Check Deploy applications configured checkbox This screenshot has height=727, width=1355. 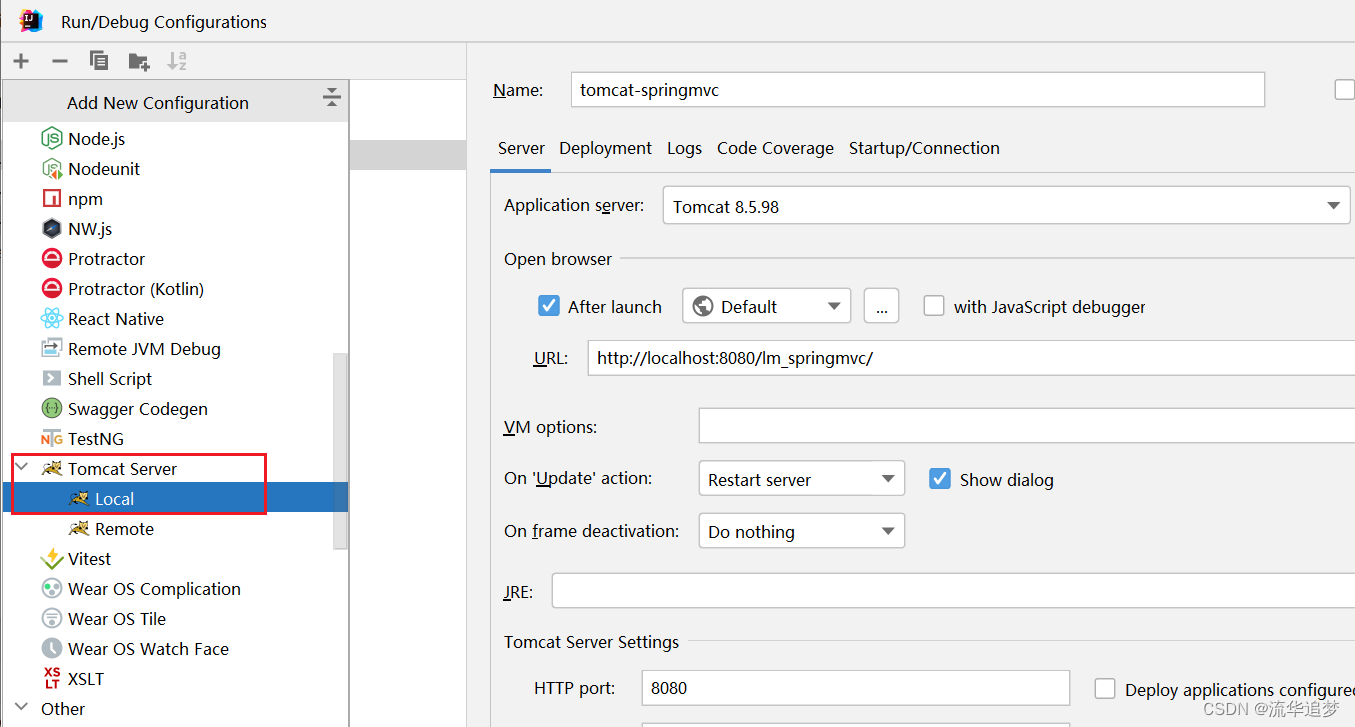[1105, 689]
